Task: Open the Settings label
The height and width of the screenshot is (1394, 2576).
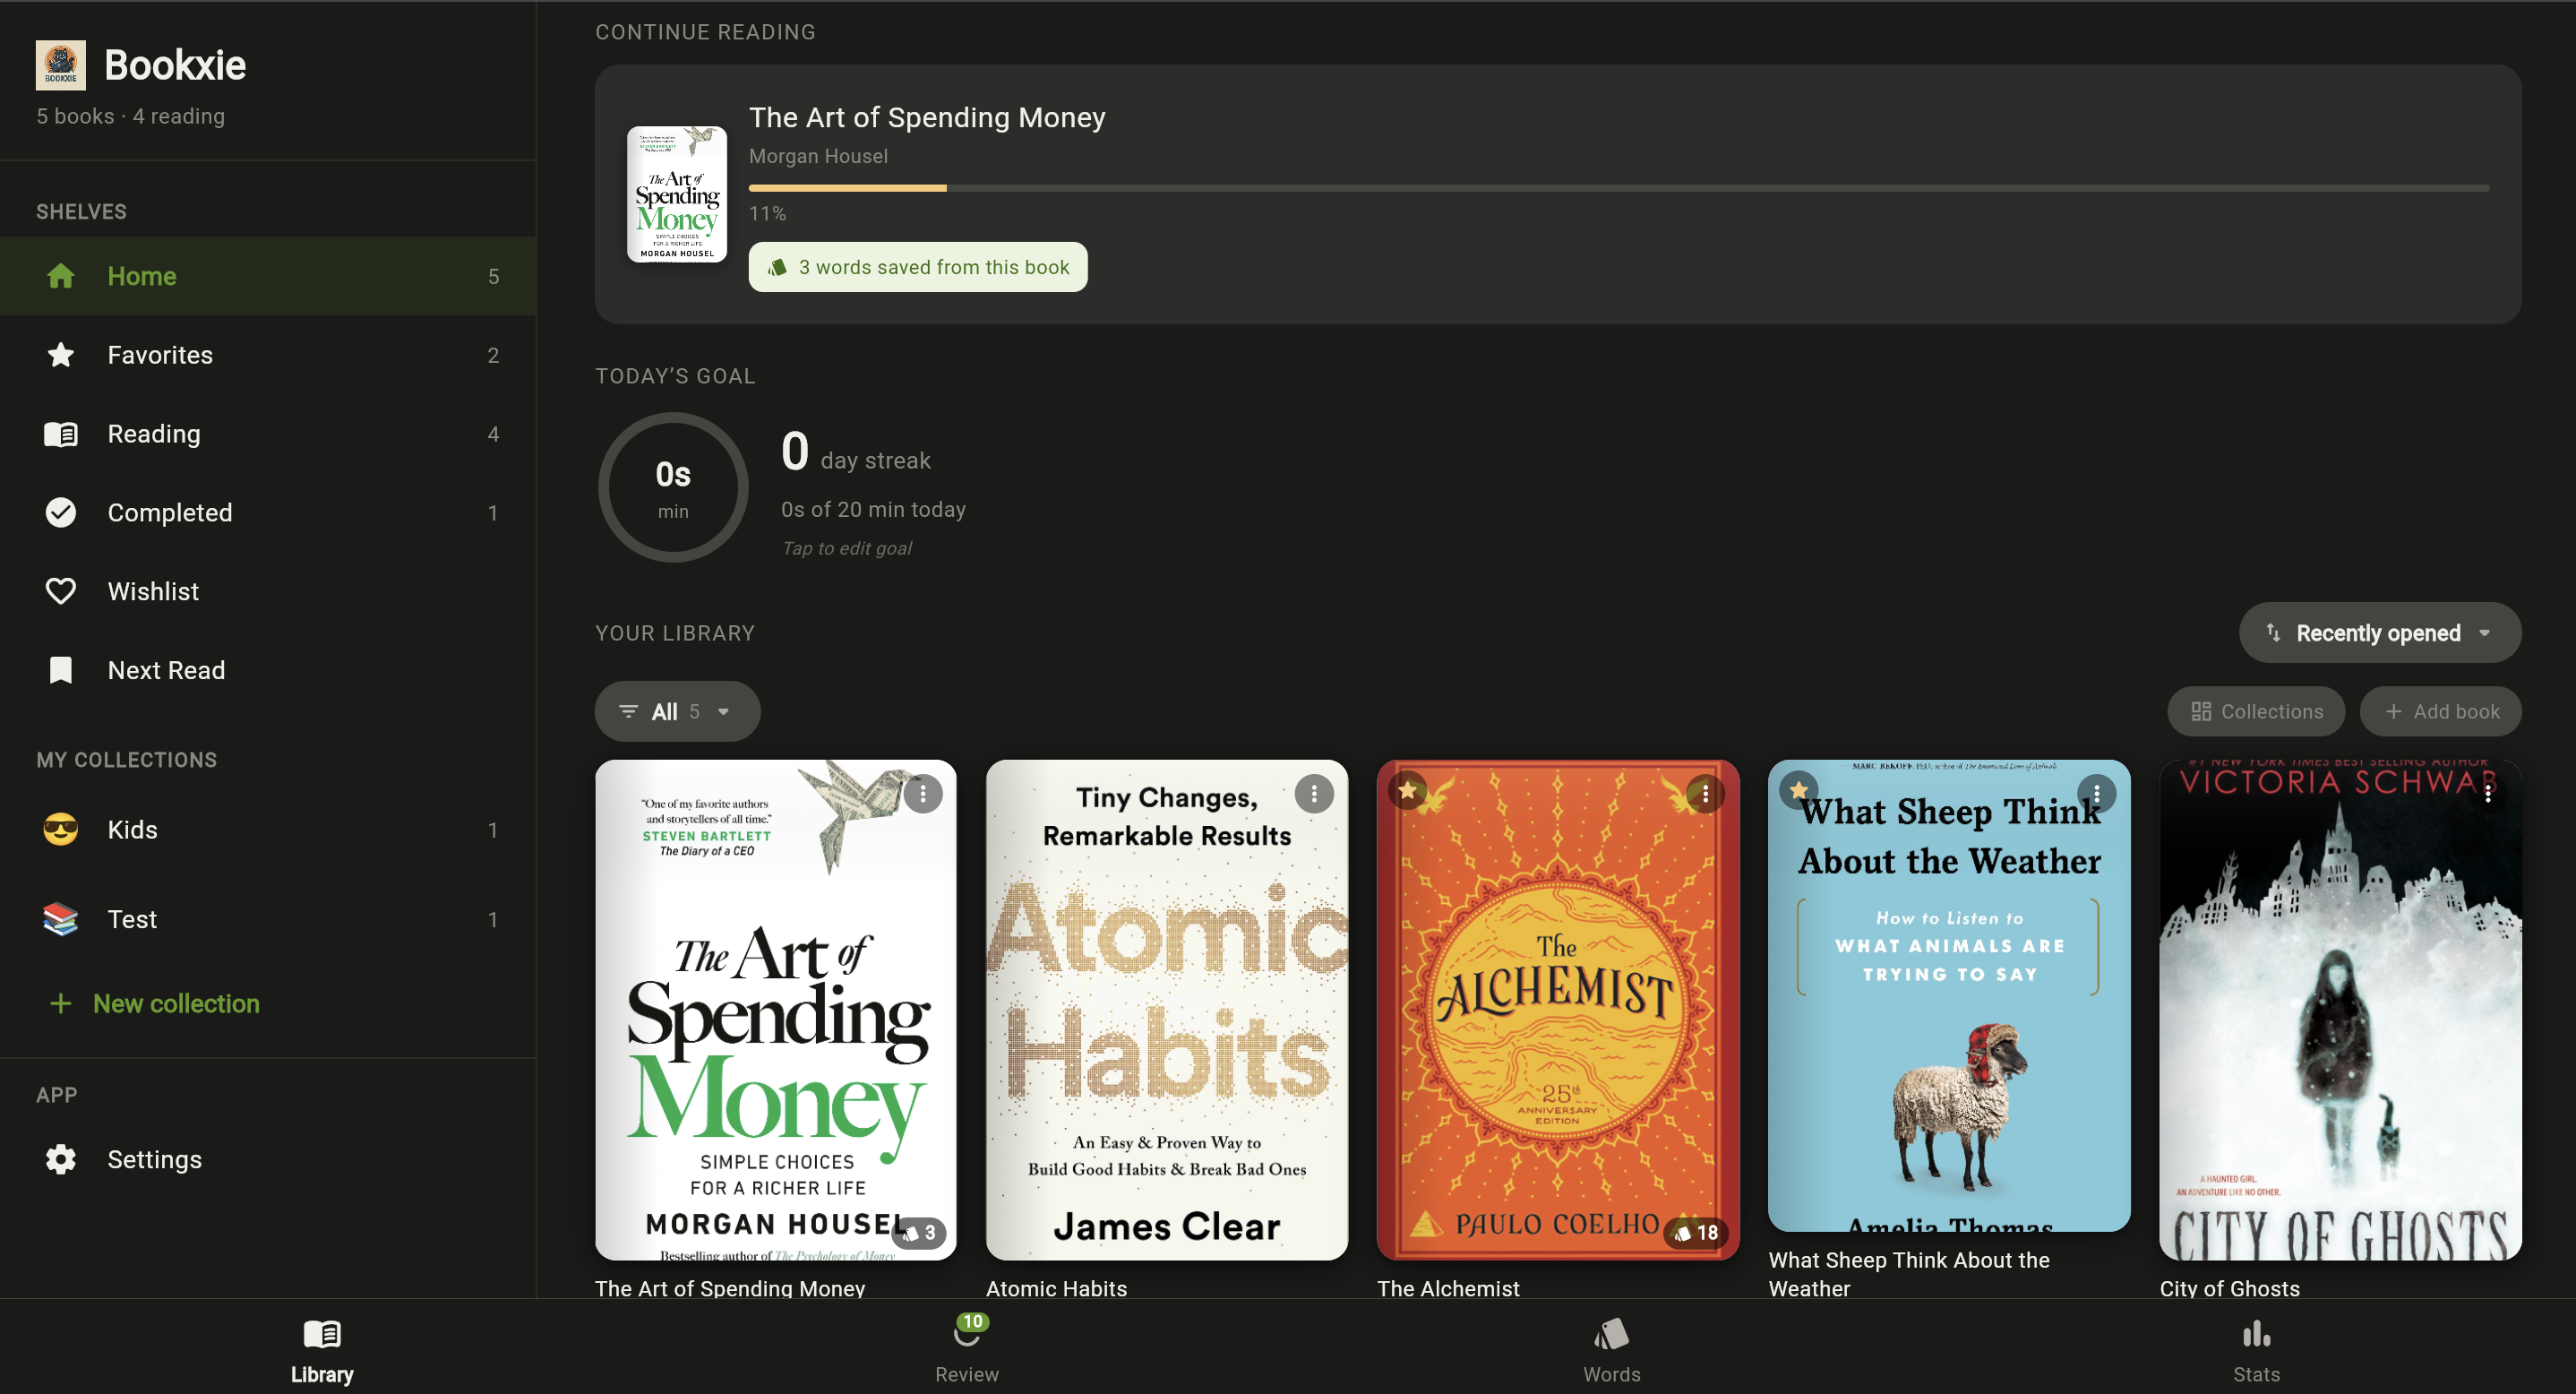Action: (155, 1159)
